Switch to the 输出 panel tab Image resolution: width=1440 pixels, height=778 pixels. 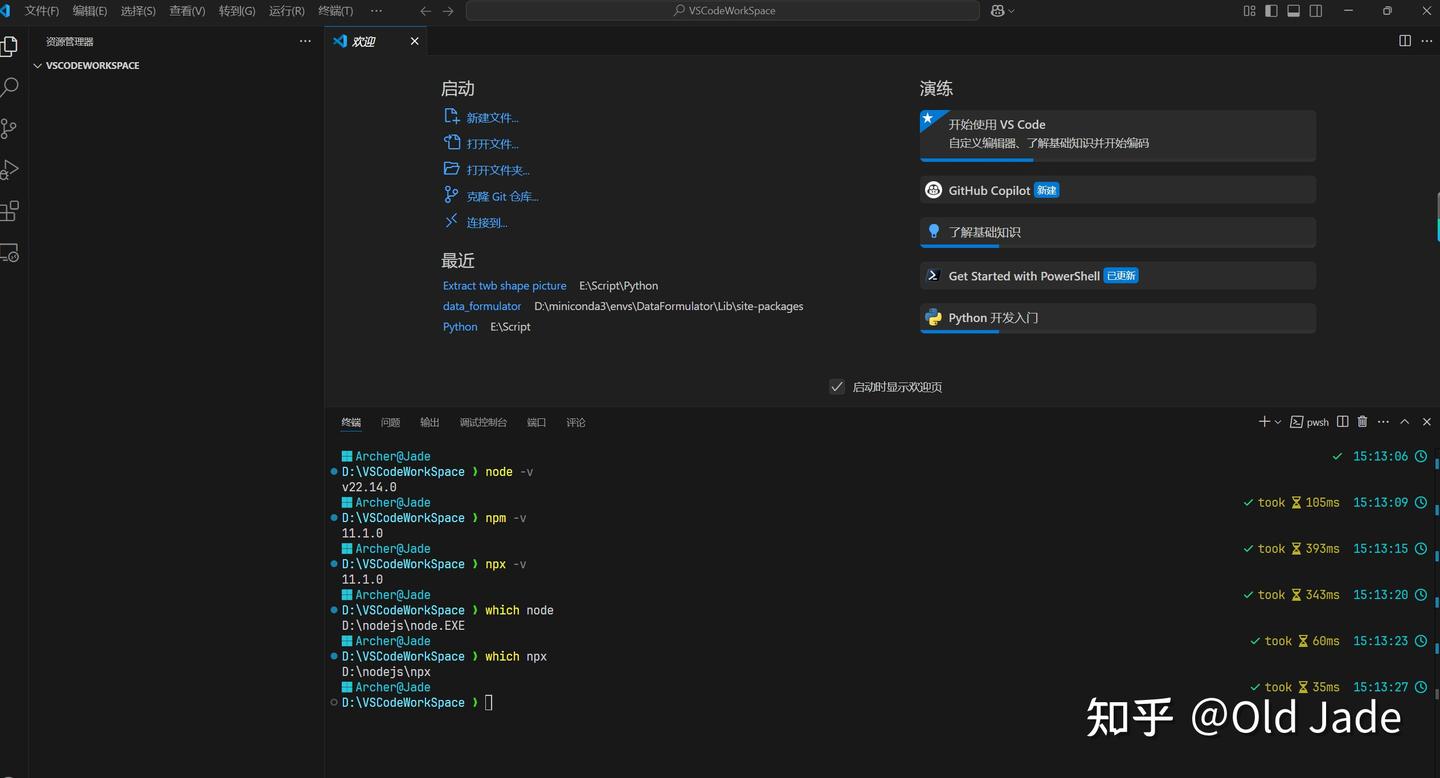coord(429,421)
